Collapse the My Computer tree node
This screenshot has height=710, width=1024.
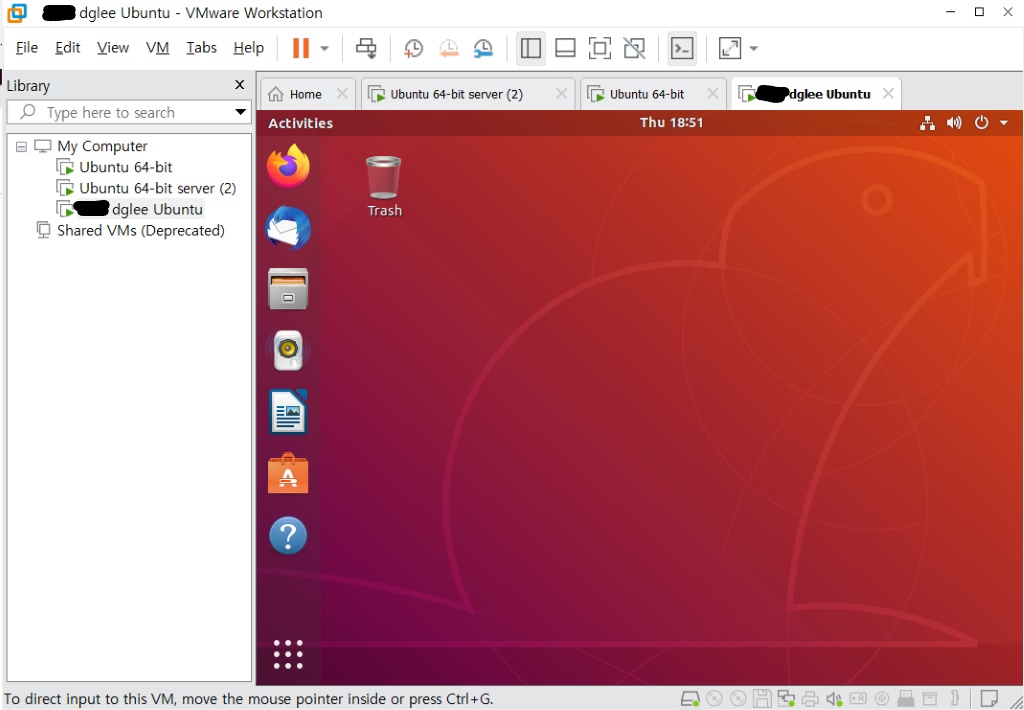(x=22, y=146)
